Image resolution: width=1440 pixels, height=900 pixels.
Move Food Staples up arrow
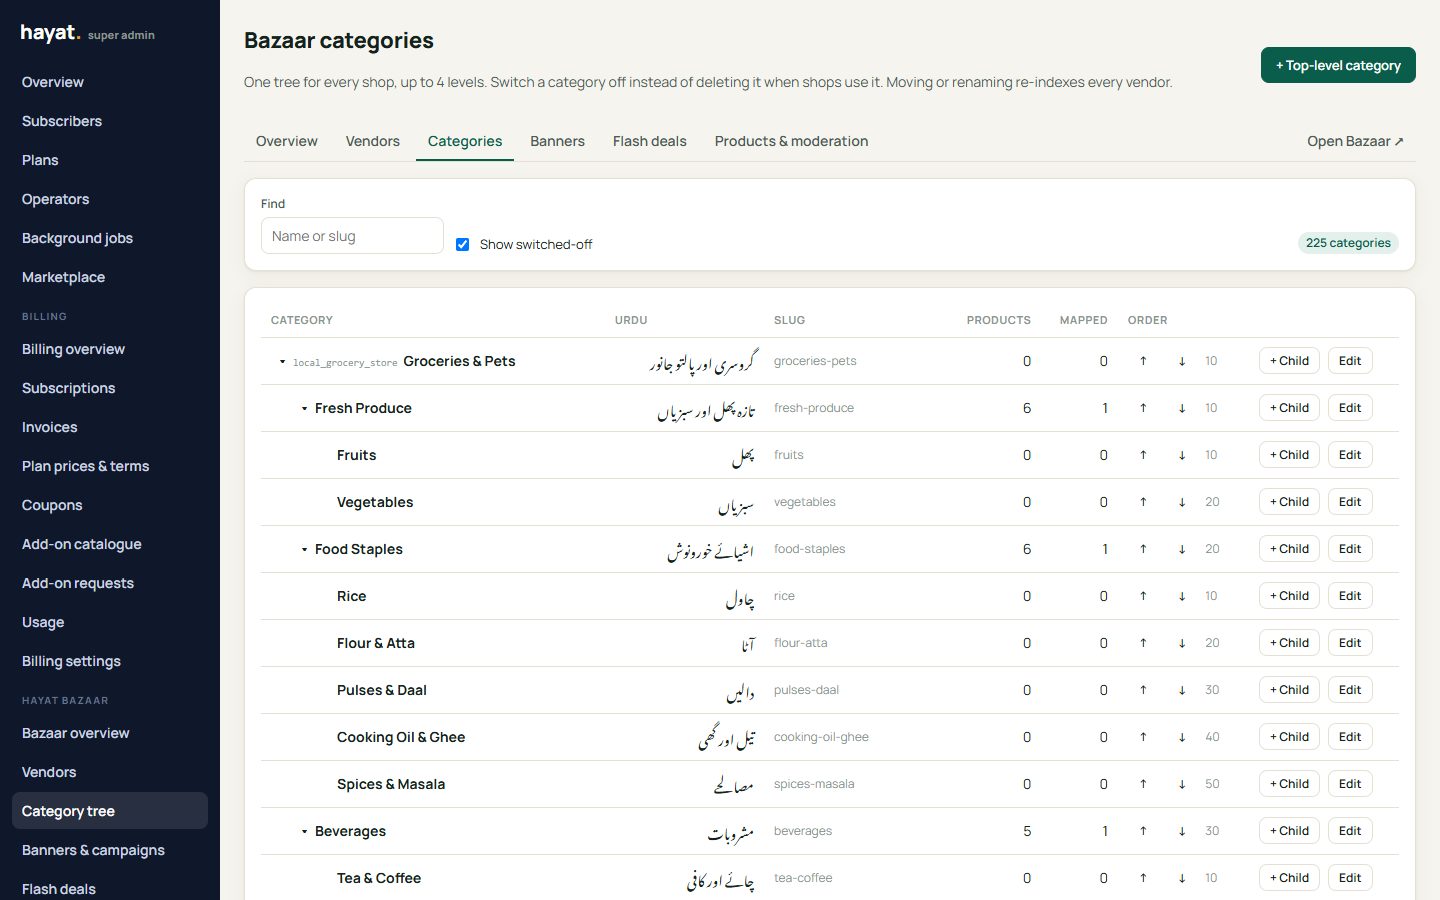(x=1143, y=549)
